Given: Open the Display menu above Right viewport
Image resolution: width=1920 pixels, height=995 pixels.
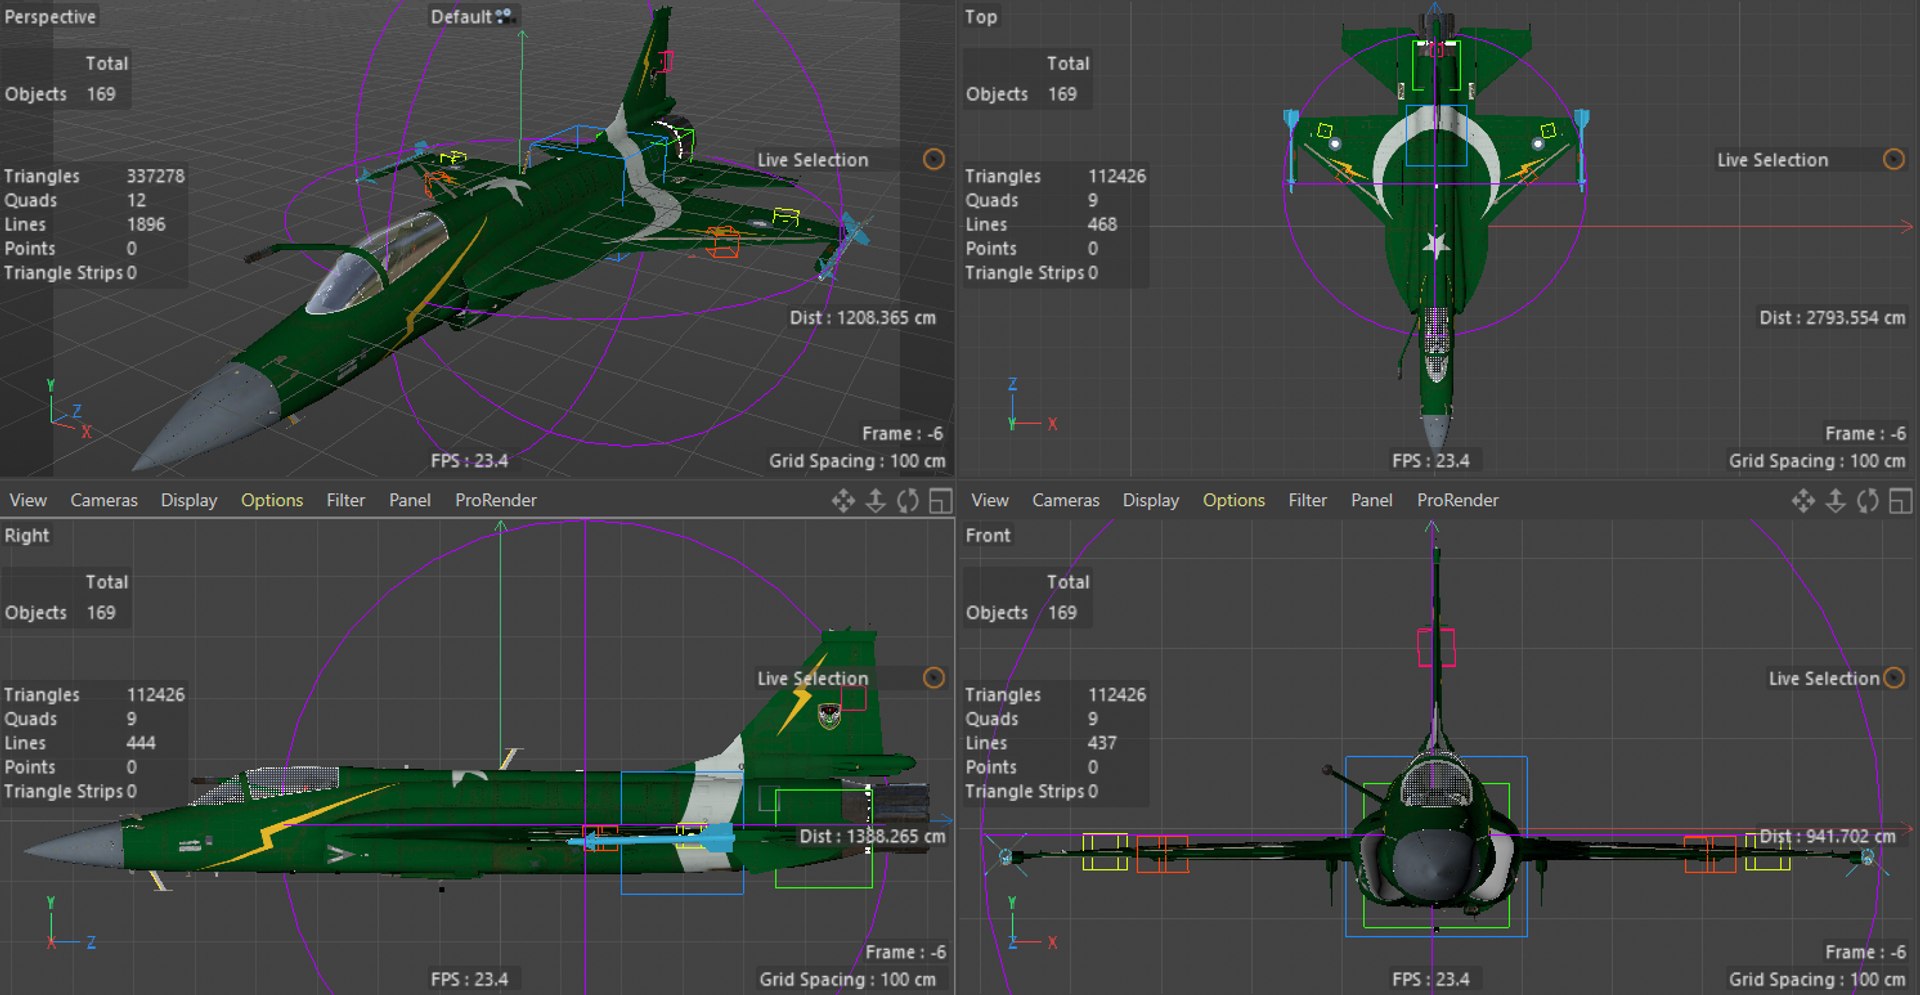Looking at the screenshot, I should click(189, 500).
